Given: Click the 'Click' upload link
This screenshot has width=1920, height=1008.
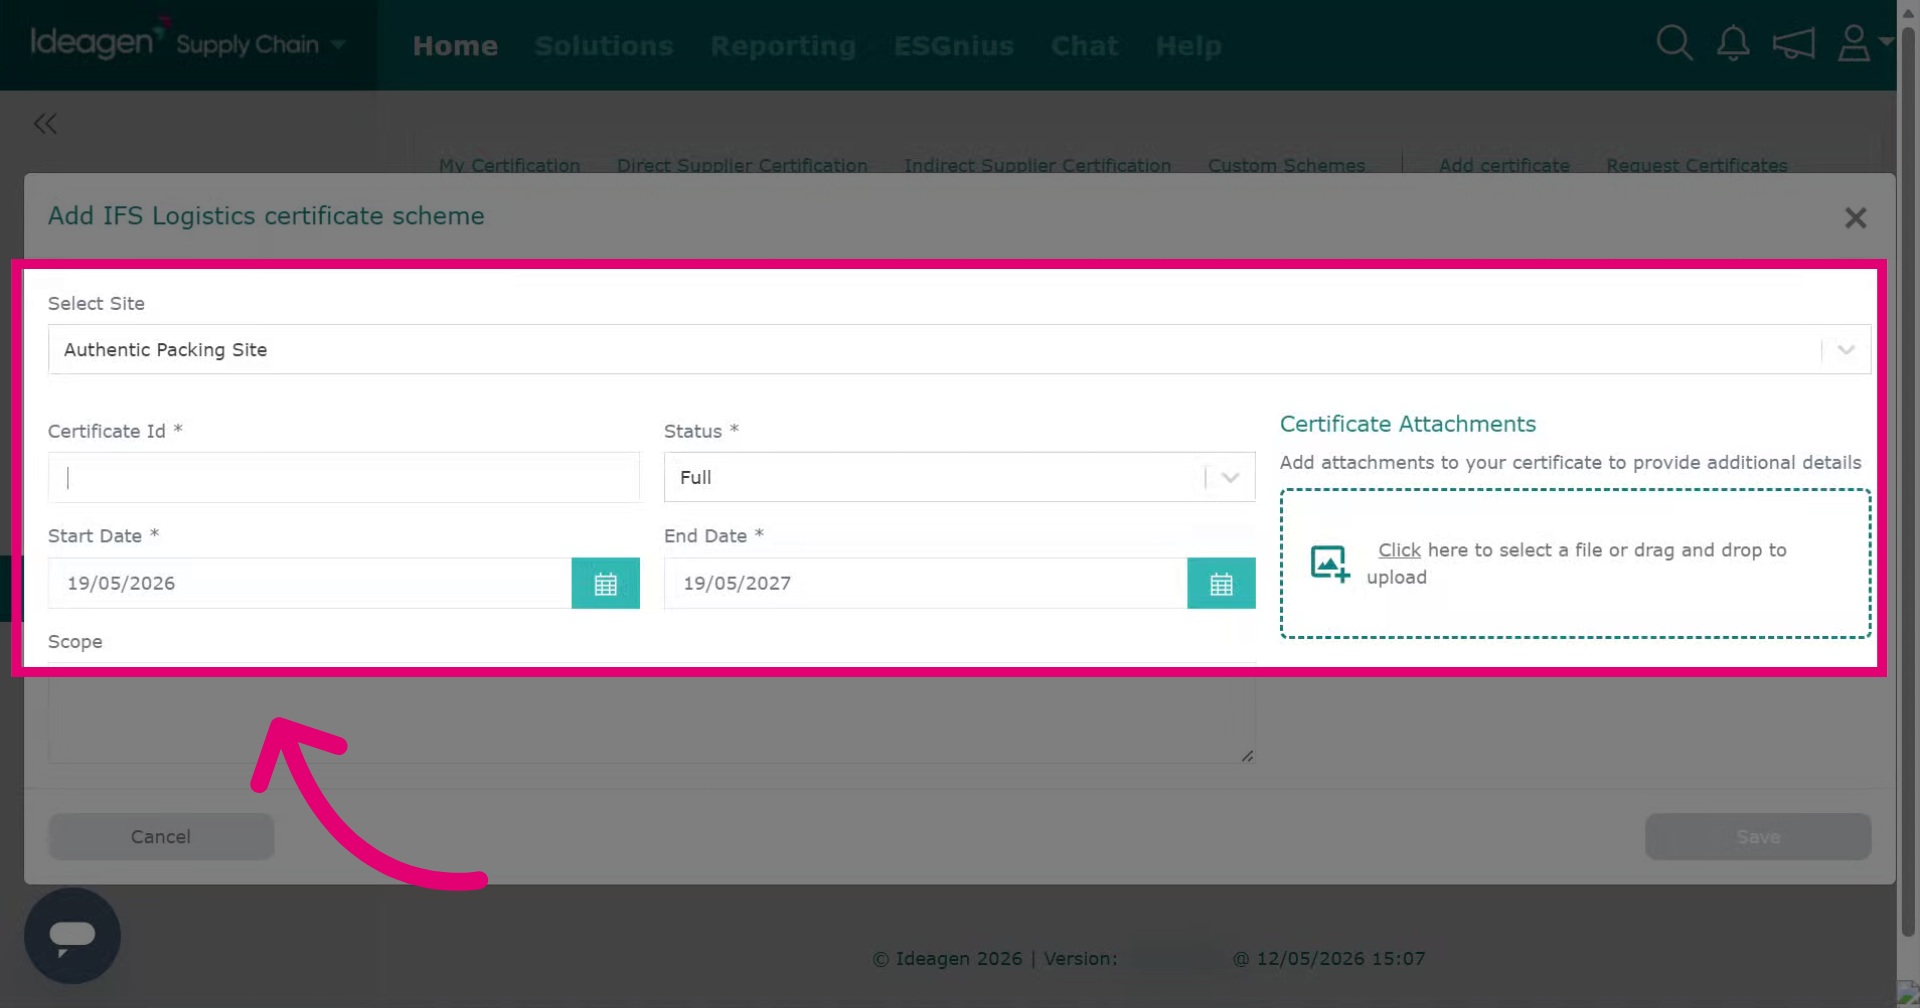Looking at the screenshot, I should tap(1399, 550).
